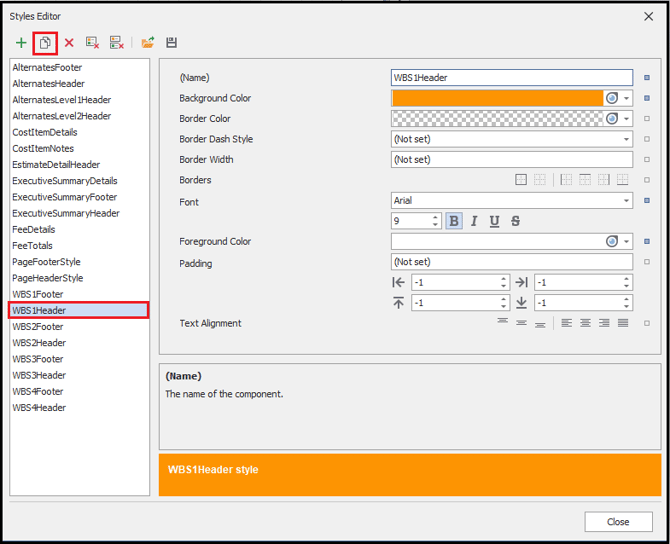Image resolution: width=670 pixels, height=544 pixels.
Task: Set vertical text alignment to bottom
Action: click(540, 323)
